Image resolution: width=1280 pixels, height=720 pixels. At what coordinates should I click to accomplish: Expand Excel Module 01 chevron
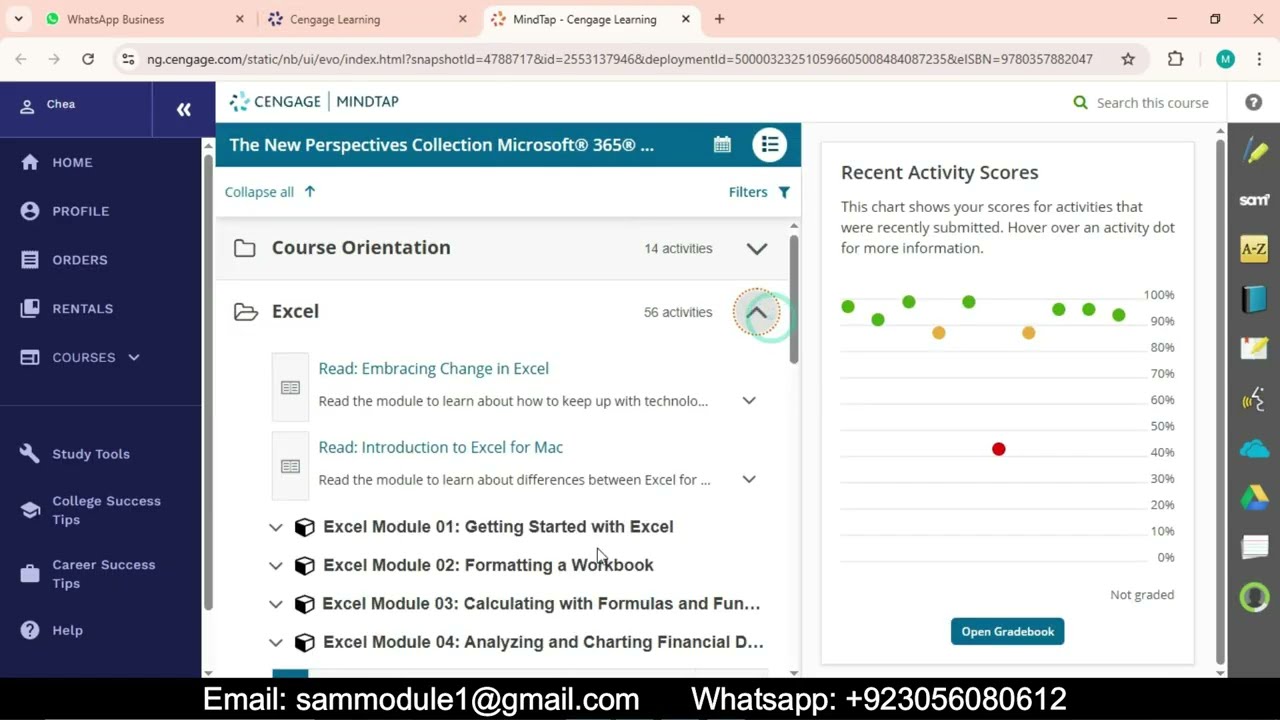[x=276, y=527]
